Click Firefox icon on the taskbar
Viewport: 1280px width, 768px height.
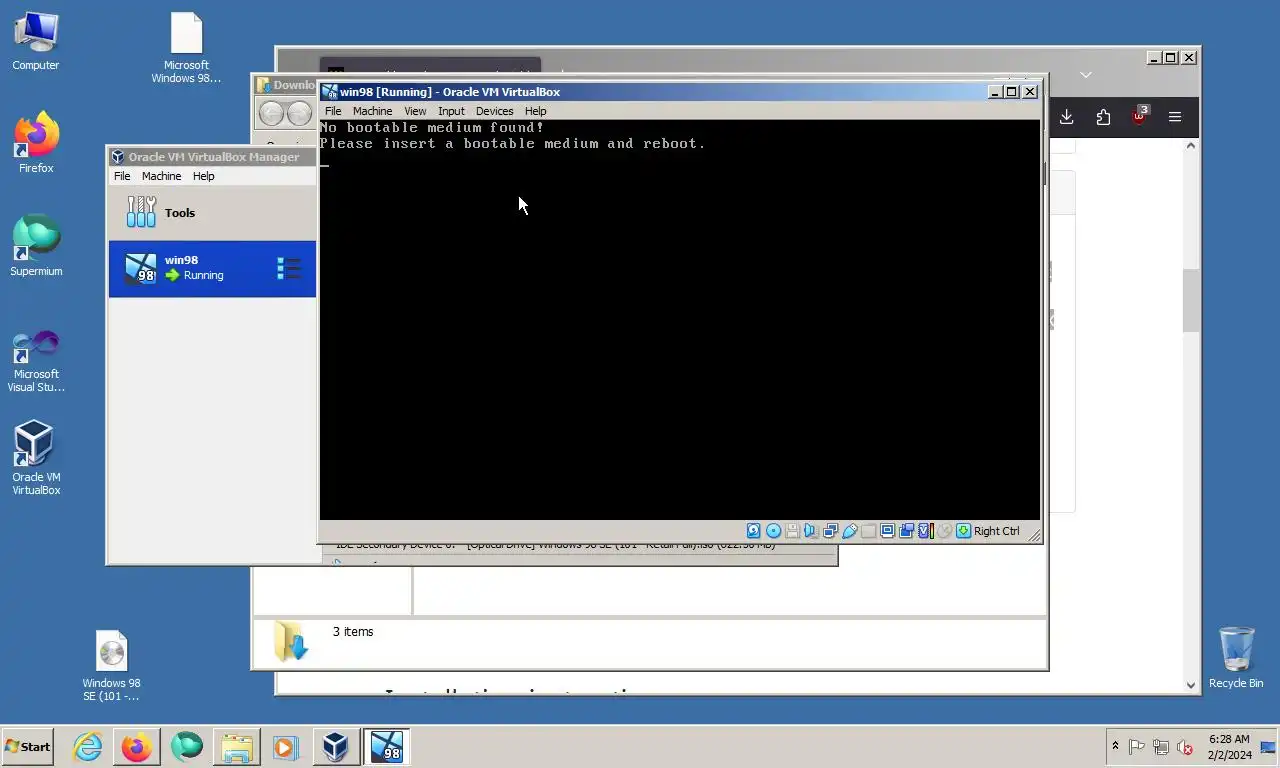click(x=137, y=746)
